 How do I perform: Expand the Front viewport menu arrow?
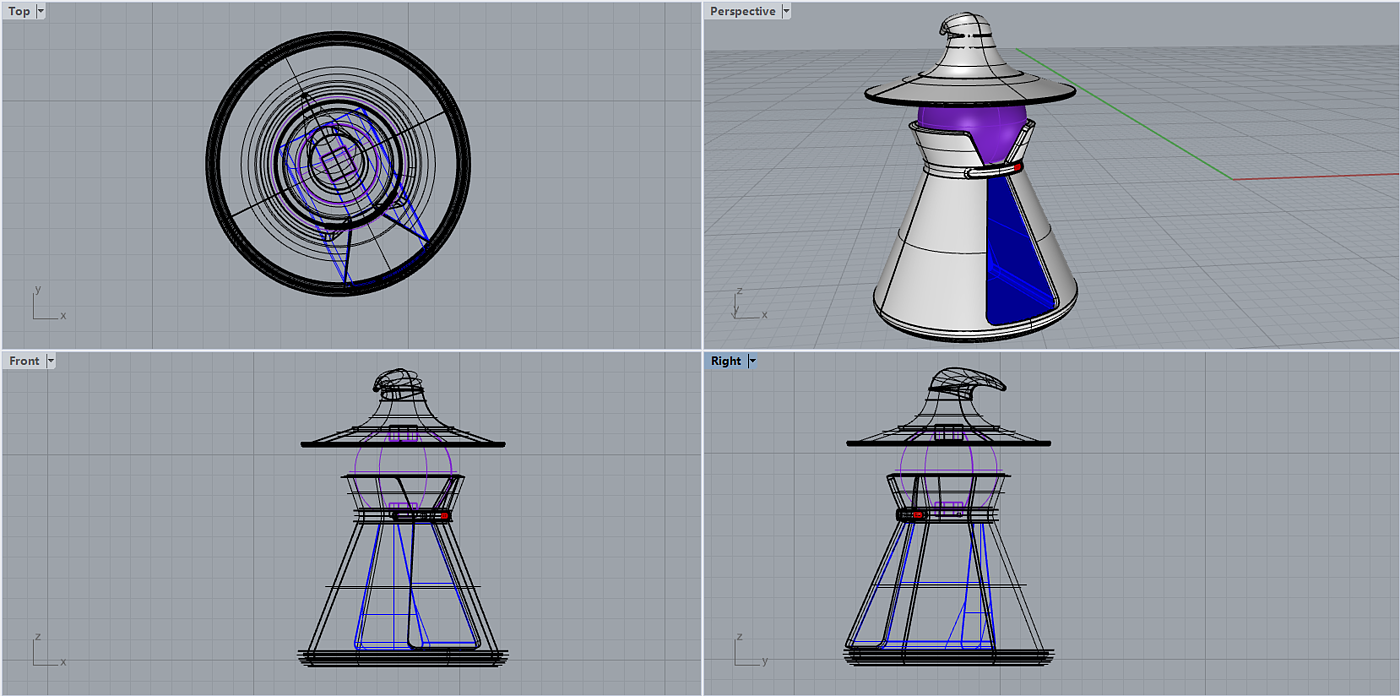point(51,361)
